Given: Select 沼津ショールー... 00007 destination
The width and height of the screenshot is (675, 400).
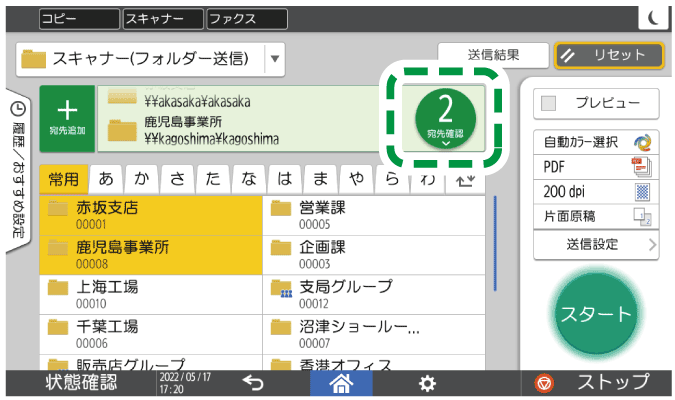Looking at the screenshot, I should [x=374, y=334].
